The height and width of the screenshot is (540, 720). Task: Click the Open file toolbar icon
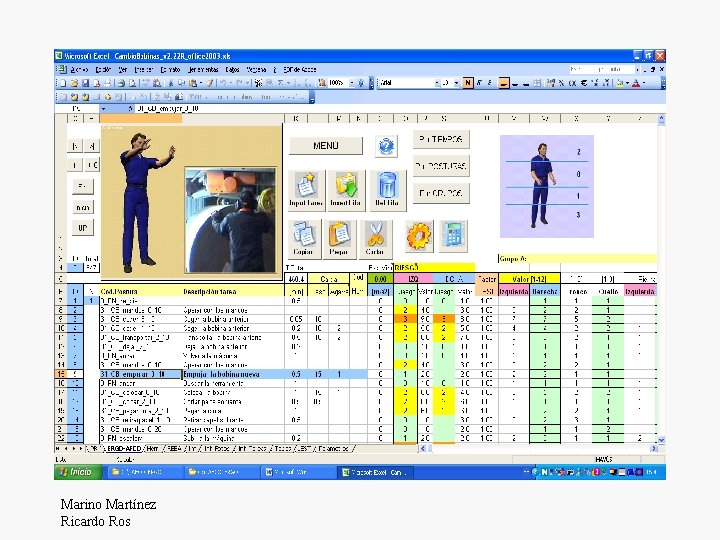click(74, 83)
